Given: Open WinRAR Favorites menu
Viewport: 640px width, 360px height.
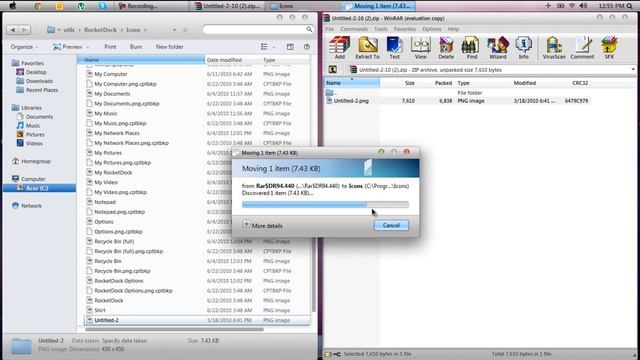Looking at the screenshot, I should (404, 29).
